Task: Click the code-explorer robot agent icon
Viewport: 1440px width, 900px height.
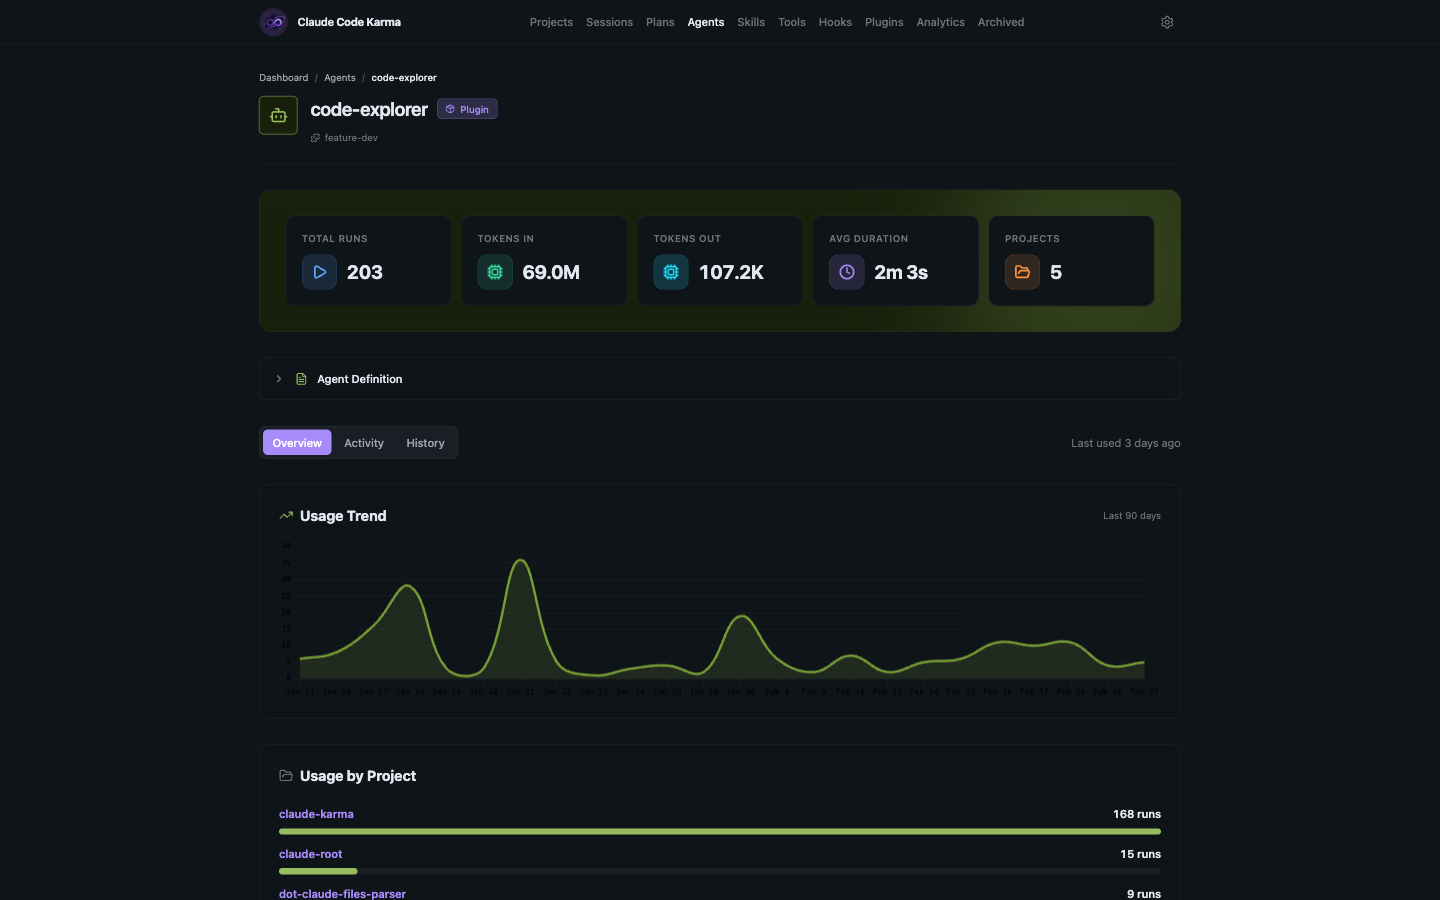Action: click(x=278, y=115)
